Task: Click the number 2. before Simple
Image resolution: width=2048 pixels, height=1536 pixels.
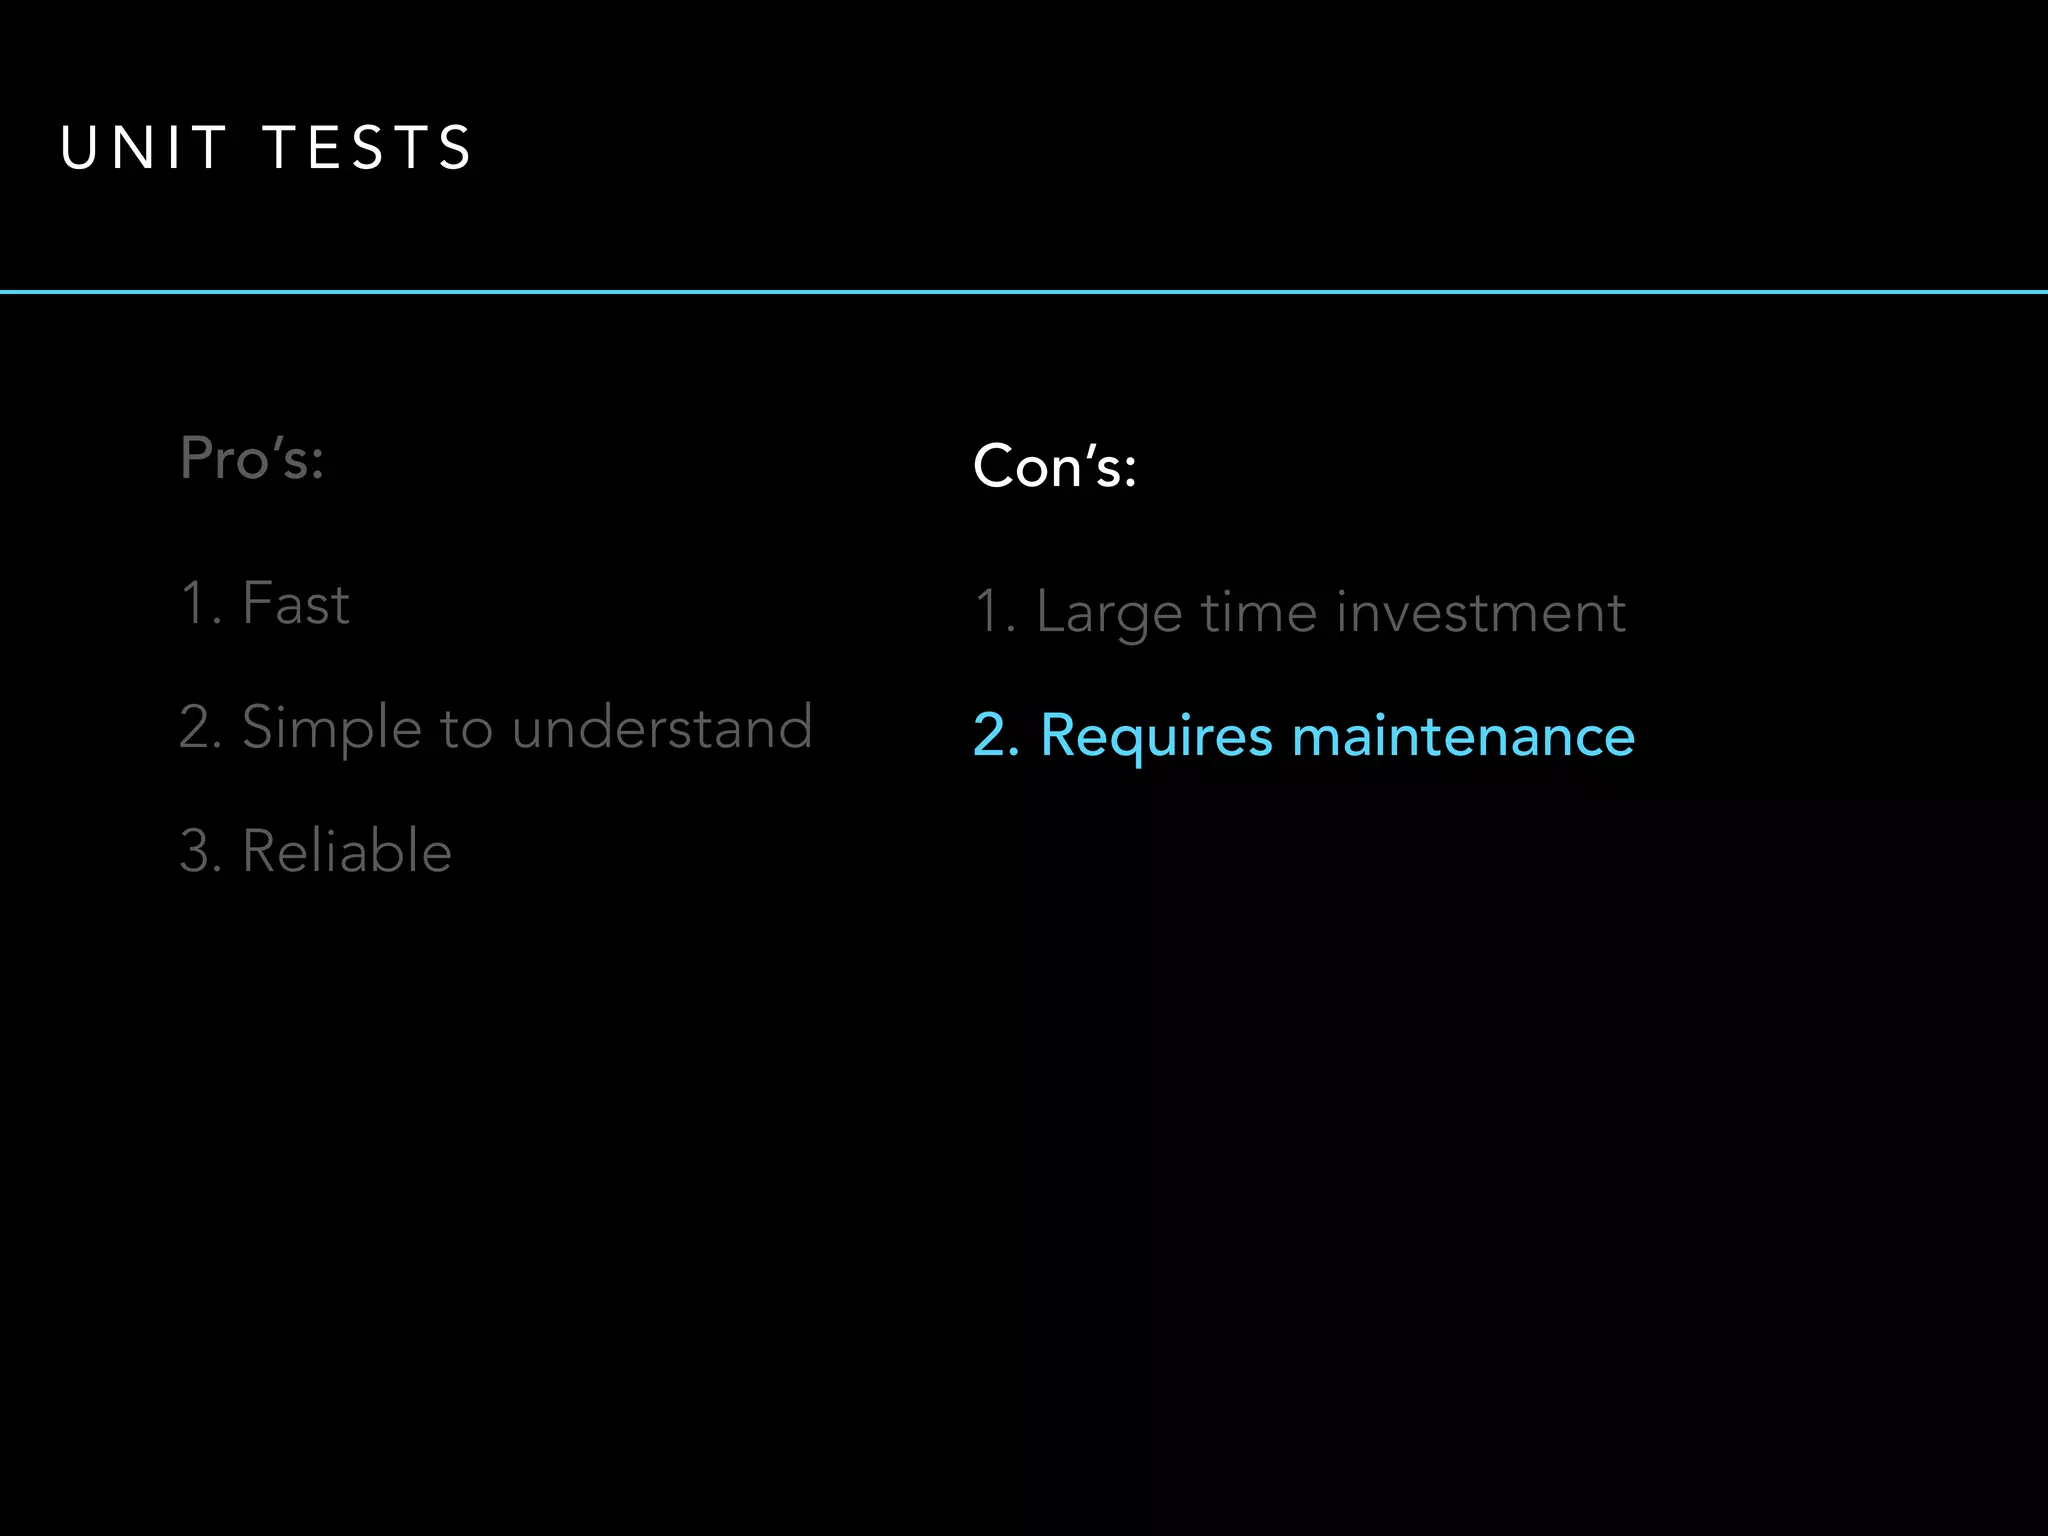Action: click(200, 727)
